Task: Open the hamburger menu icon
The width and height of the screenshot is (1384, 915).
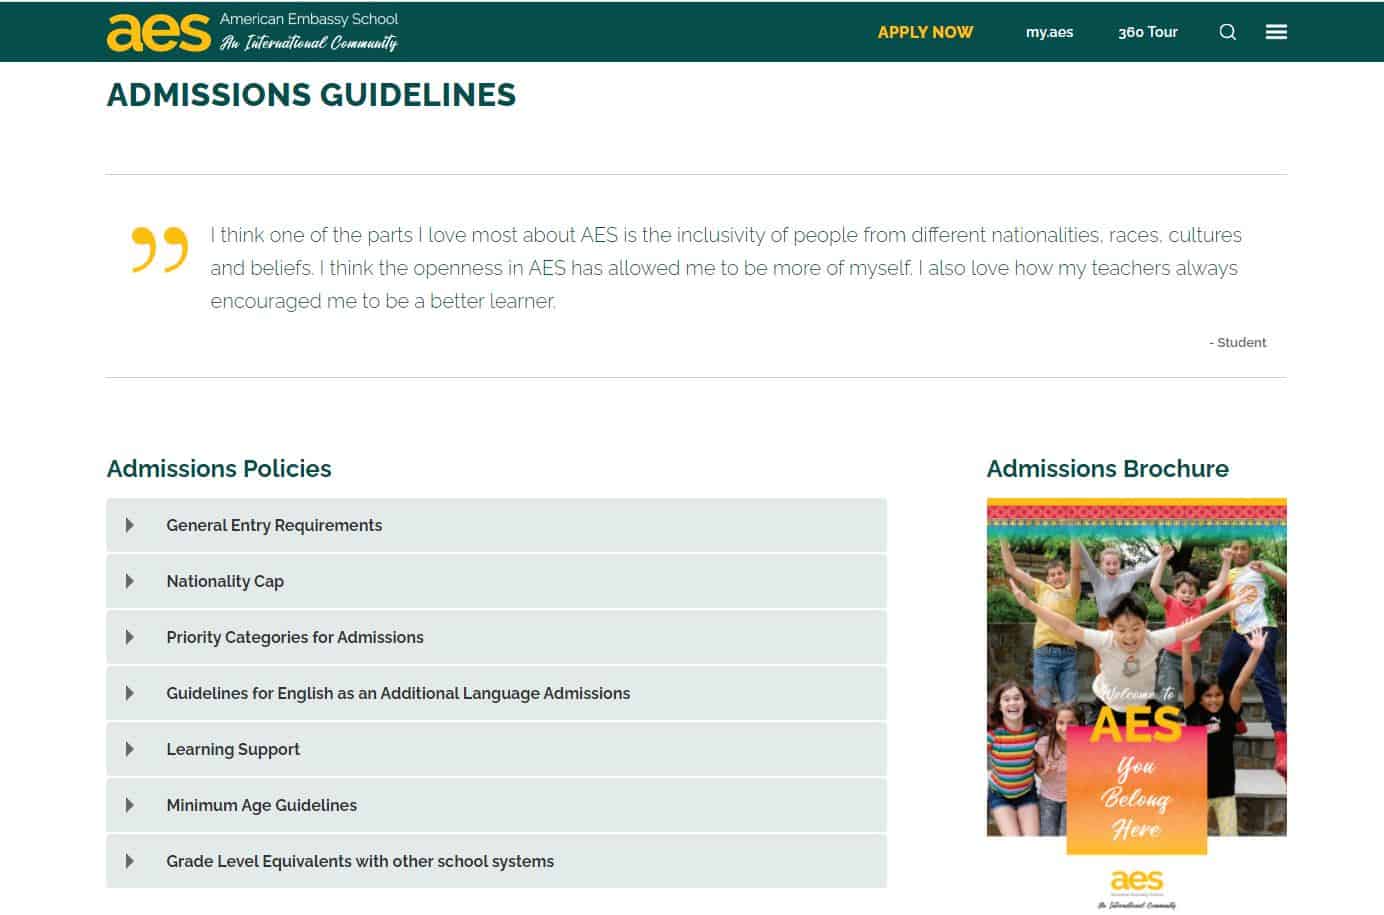Action: pyautogui.click(x=1276, y=32)
